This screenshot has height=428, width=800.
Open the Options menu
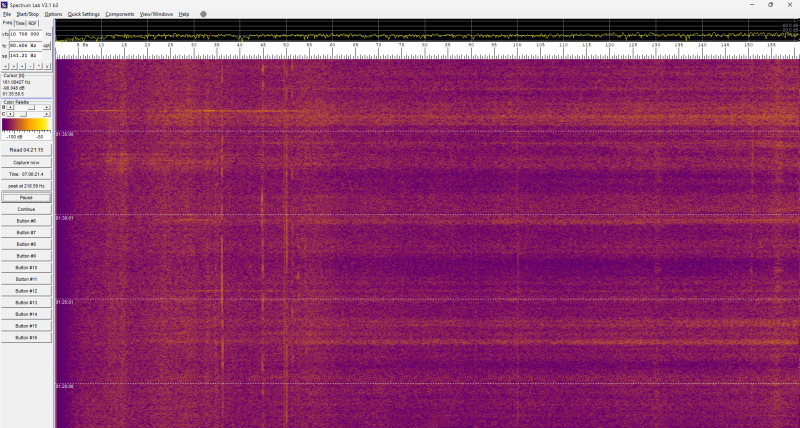53,14
